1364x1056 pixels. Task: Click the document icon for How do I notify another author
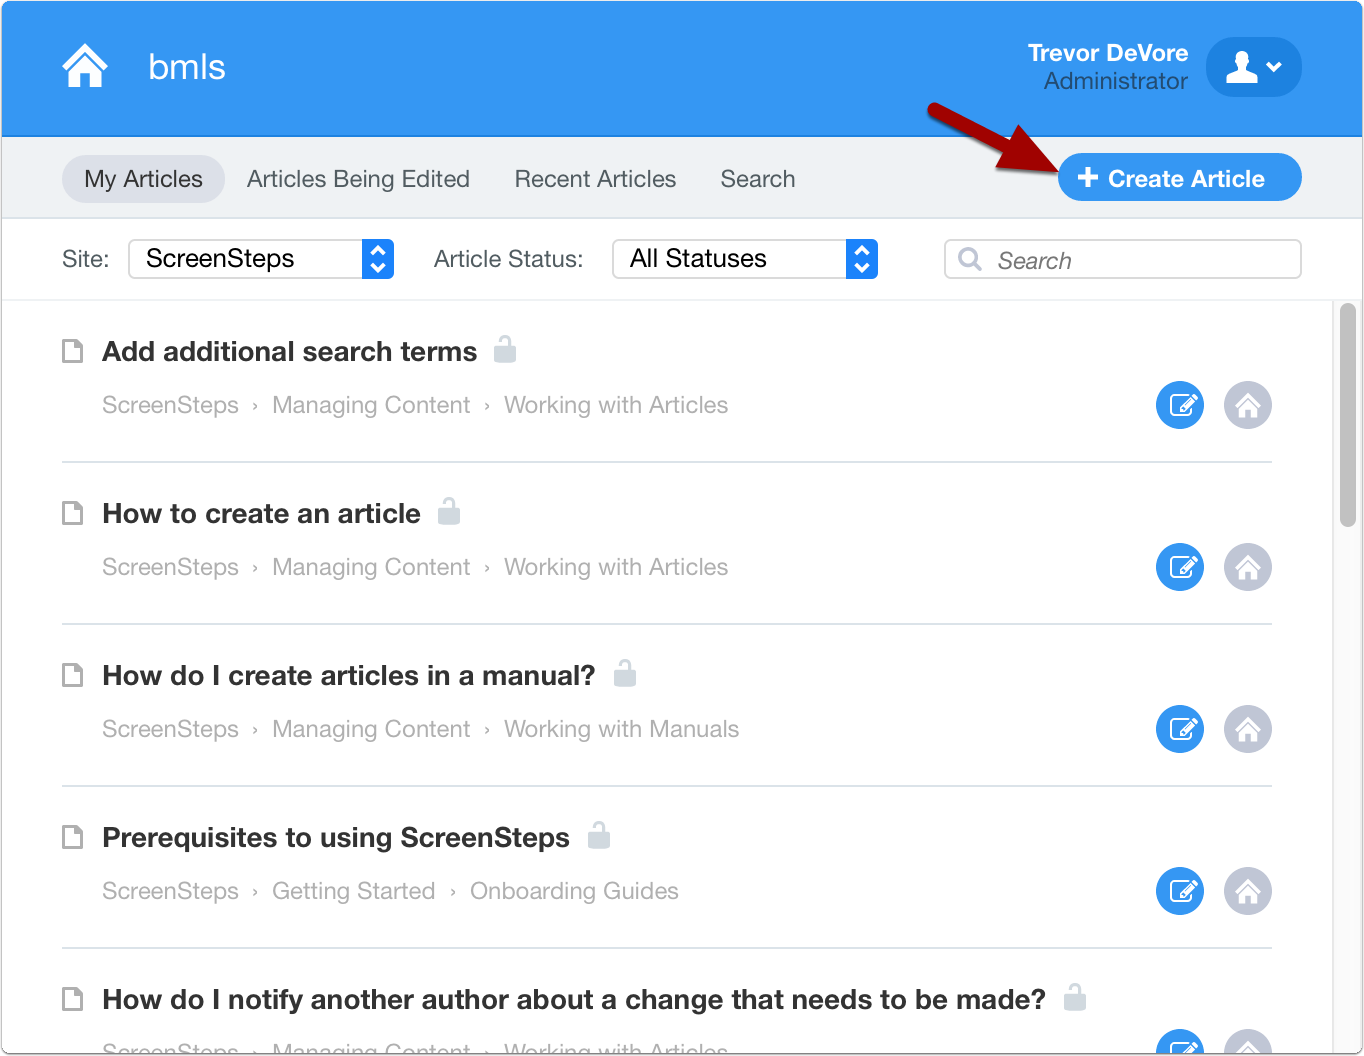[73, 999]
